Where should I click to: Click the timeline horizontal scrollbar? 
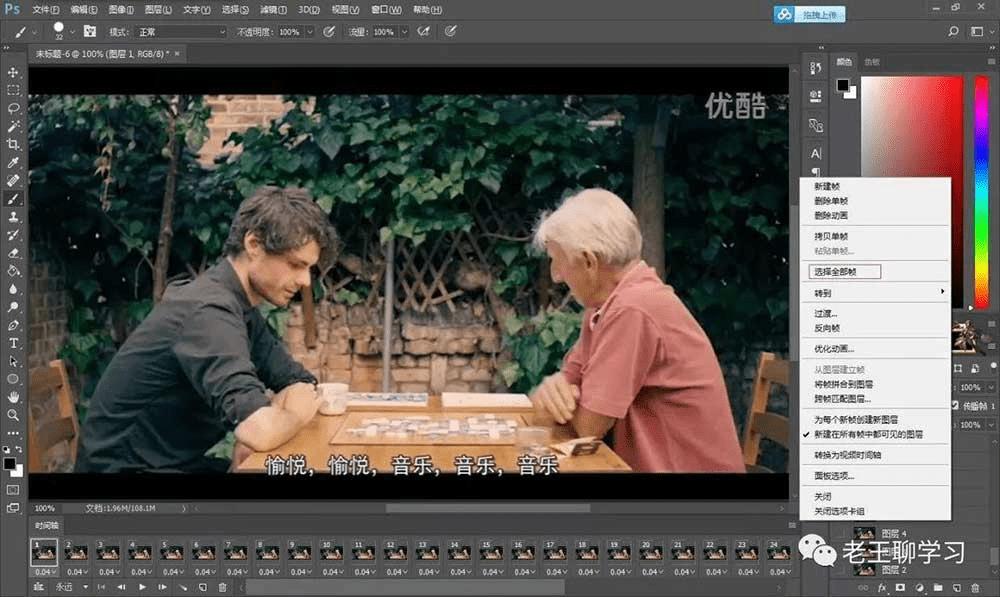[x=406, y=587]
